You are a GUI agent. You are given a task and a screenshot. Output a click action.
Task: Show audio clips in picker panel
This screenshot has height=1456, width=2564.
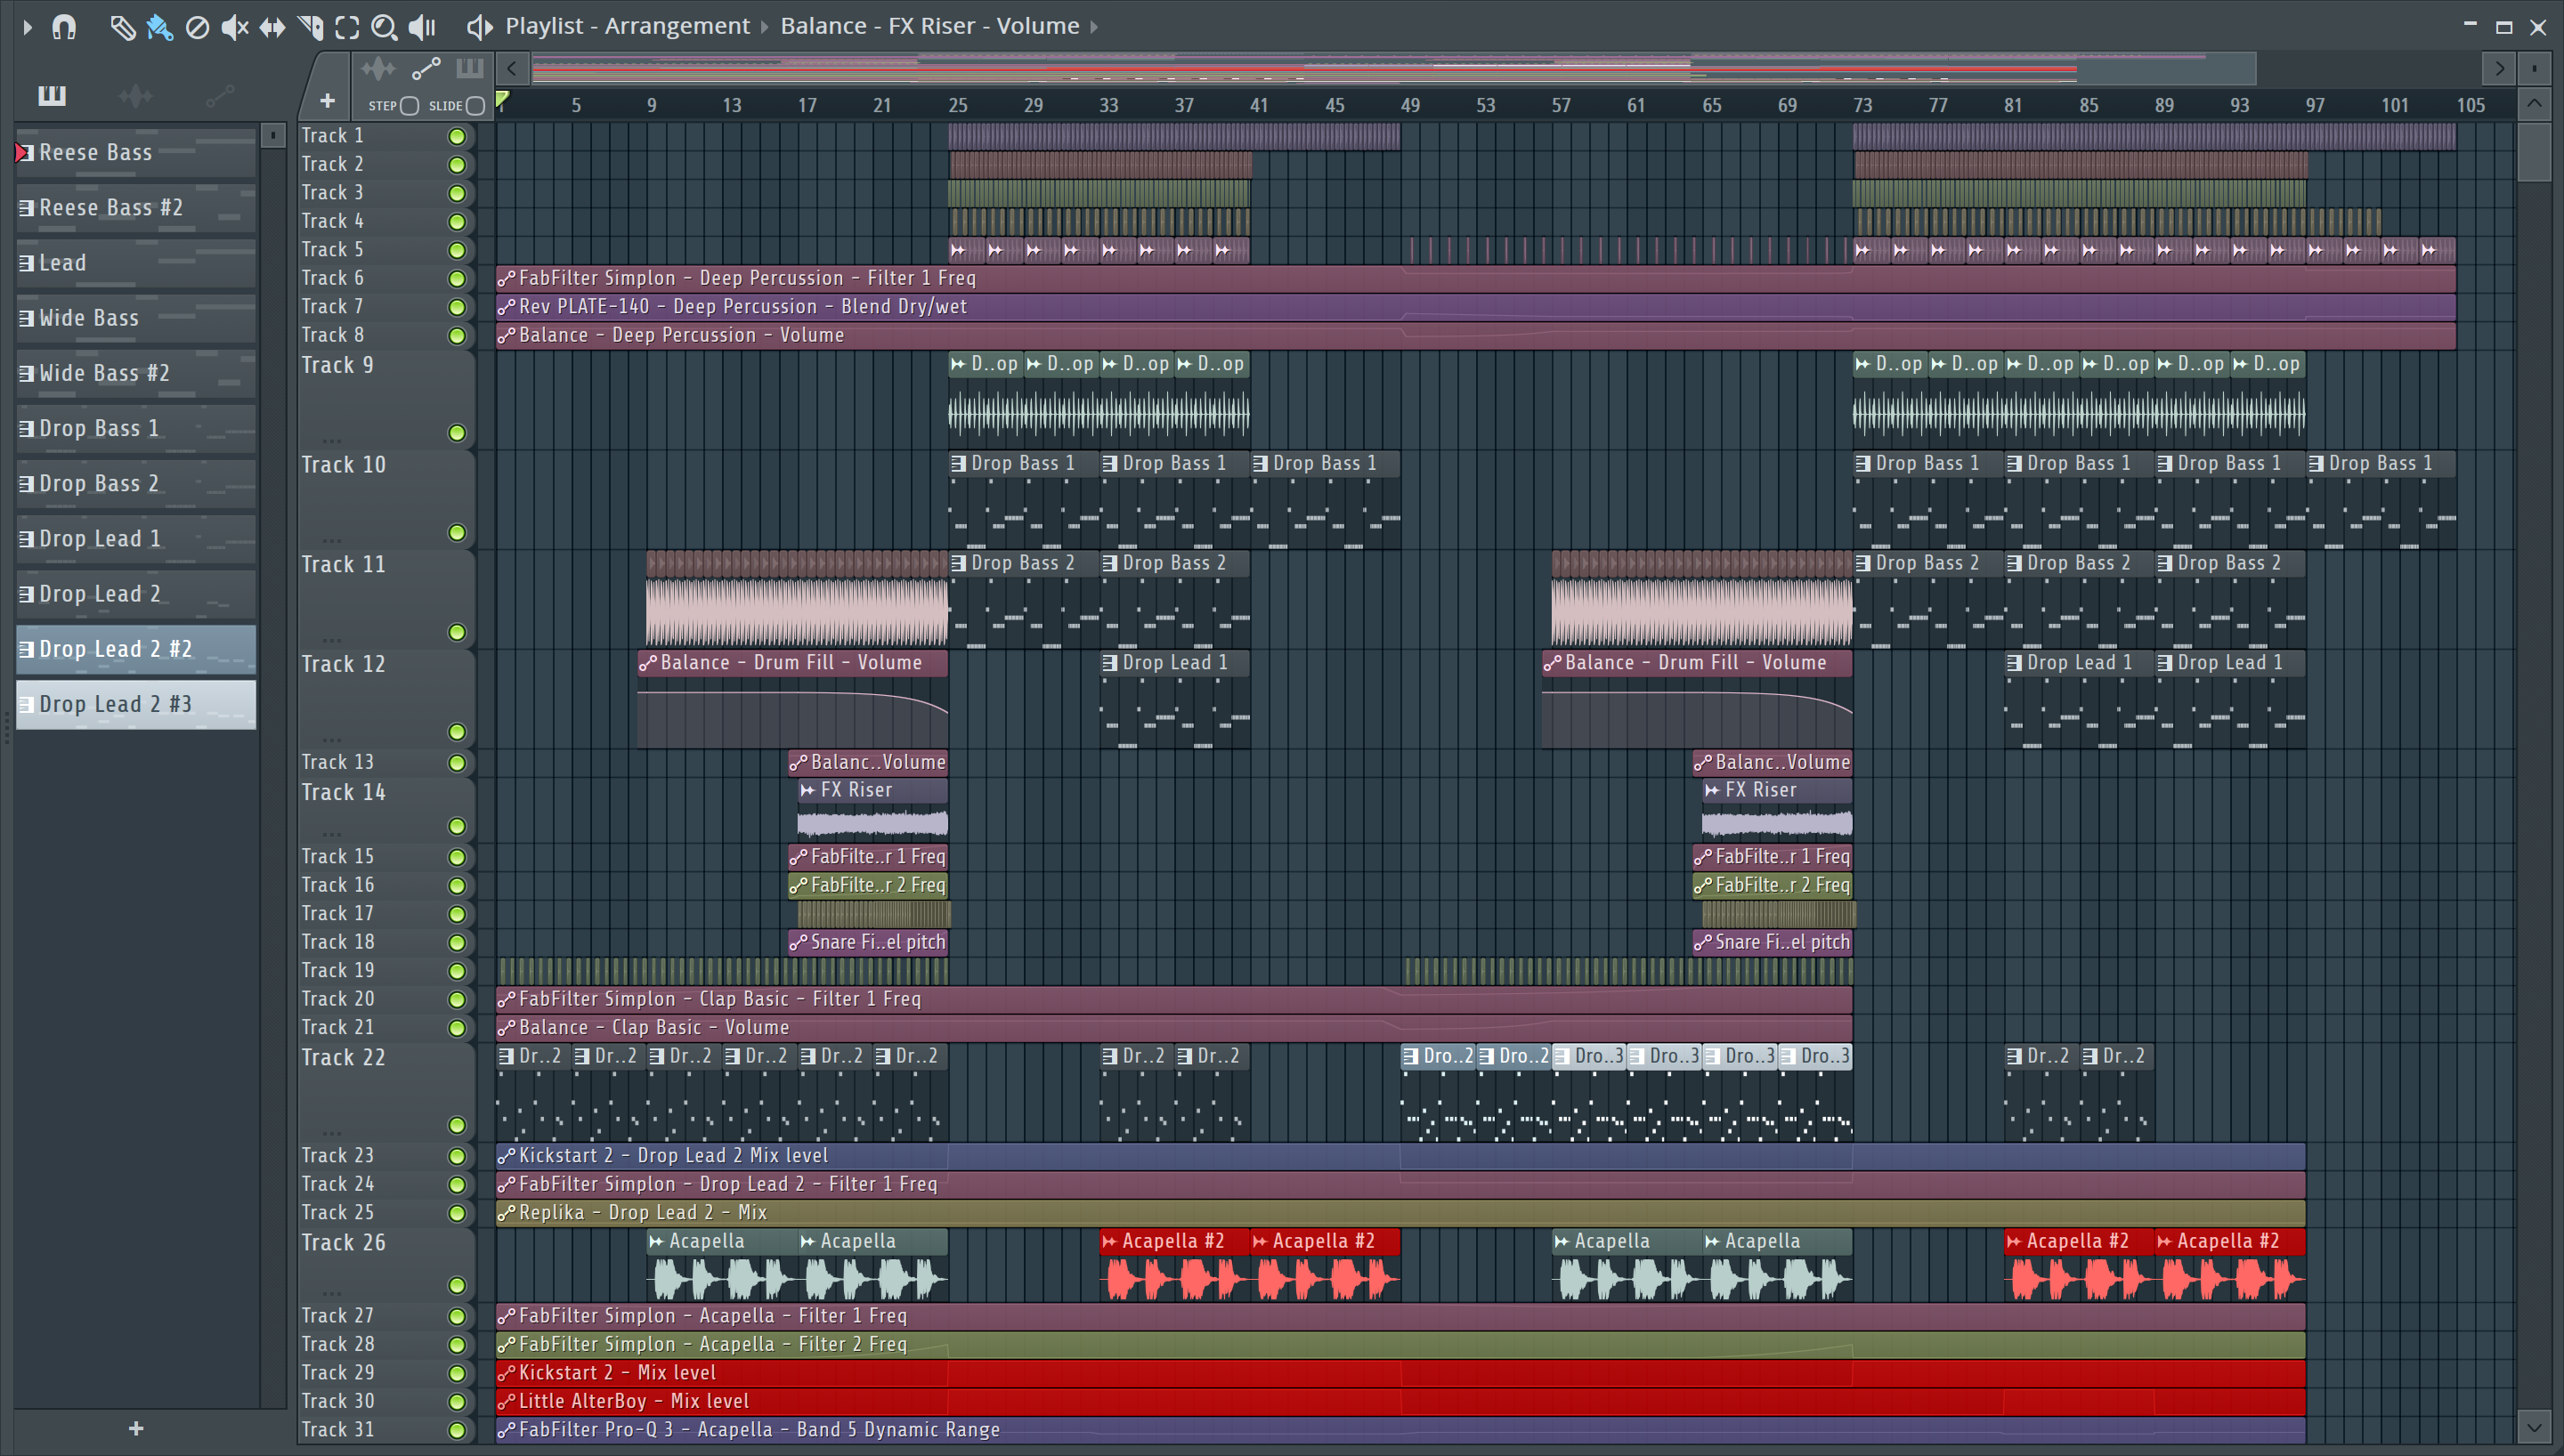(x=135, y=95)
